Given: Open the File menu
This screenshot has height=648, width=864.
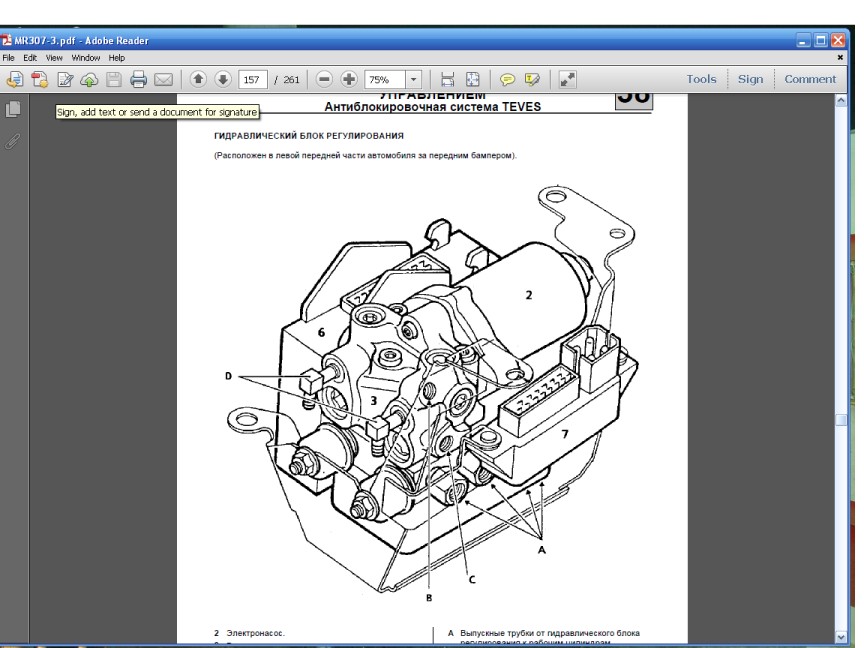Looking at the screenshot, I should [8, 58].
